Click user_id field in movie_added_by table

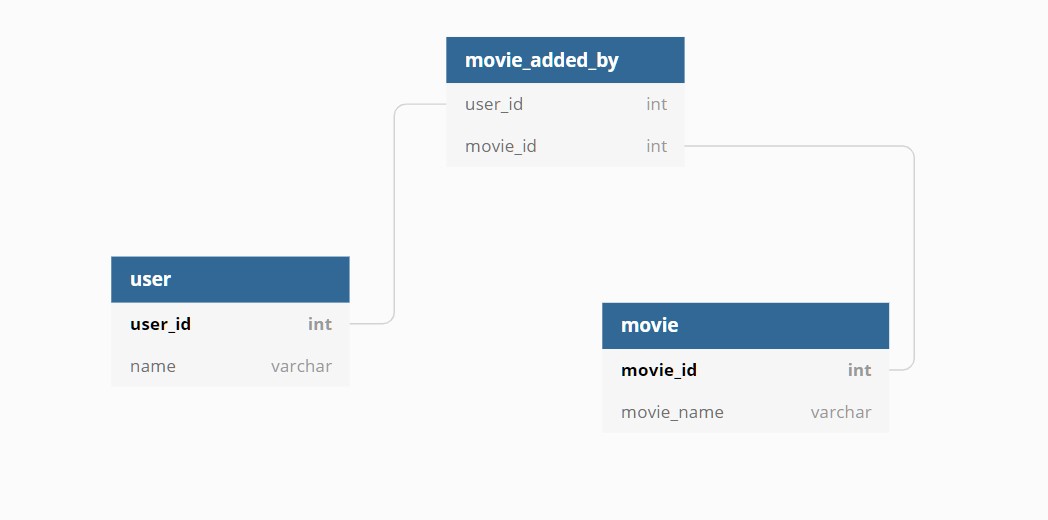tap(494, 104)
